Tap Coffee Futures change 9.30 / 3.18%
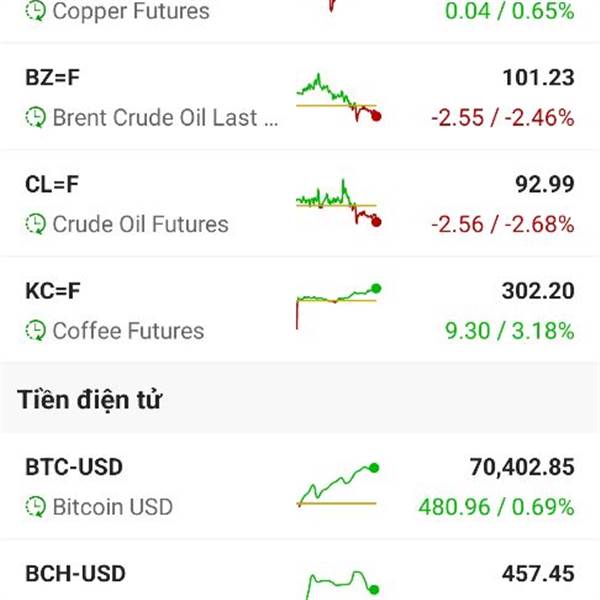This screenshot has height=600, width=600. point(510,331)
